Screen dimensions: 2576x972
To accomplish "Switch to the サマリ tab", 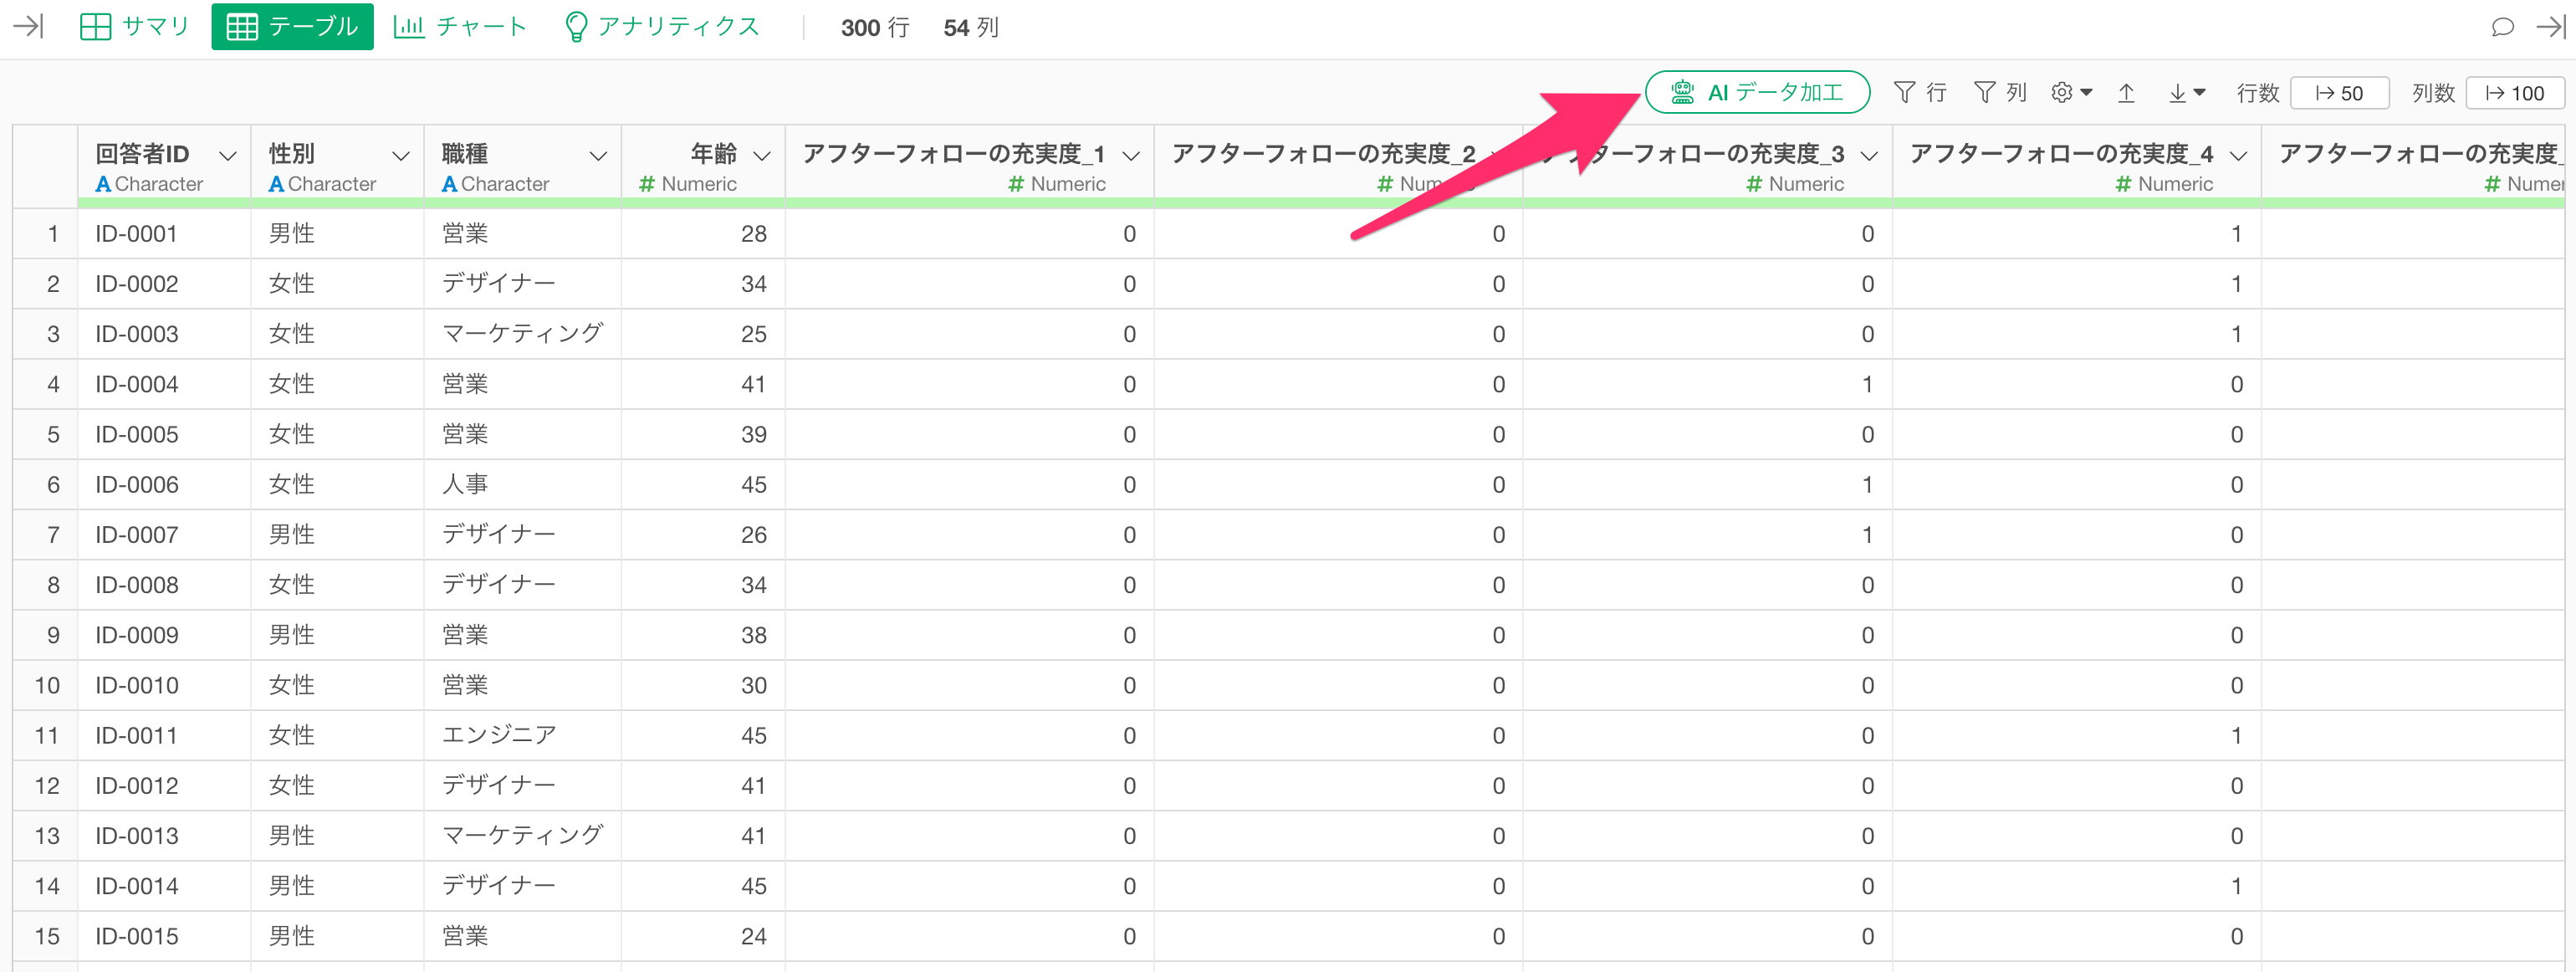I will coord(134,26).
